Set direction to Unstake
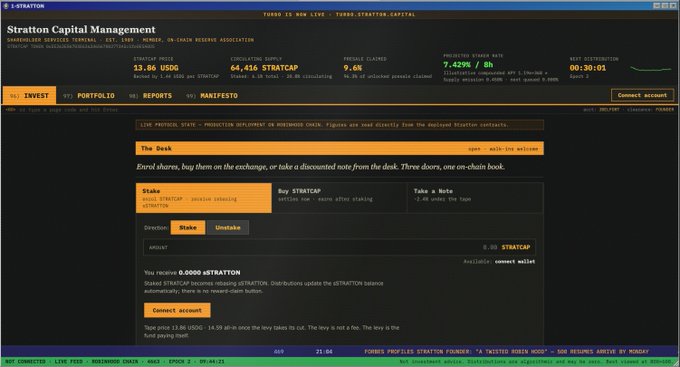Viewport: 680px width, 367px height. [x=228, y=227]
